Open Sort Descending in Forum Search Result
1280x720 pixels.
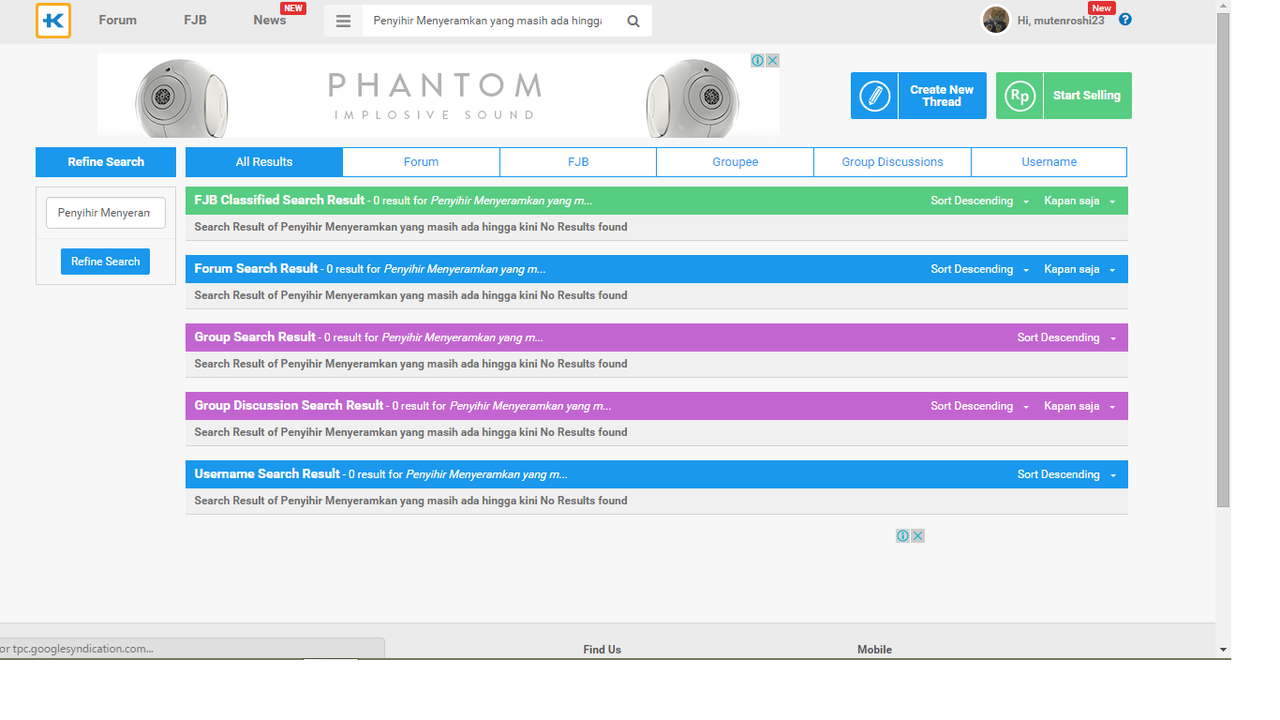click(979, 269)
